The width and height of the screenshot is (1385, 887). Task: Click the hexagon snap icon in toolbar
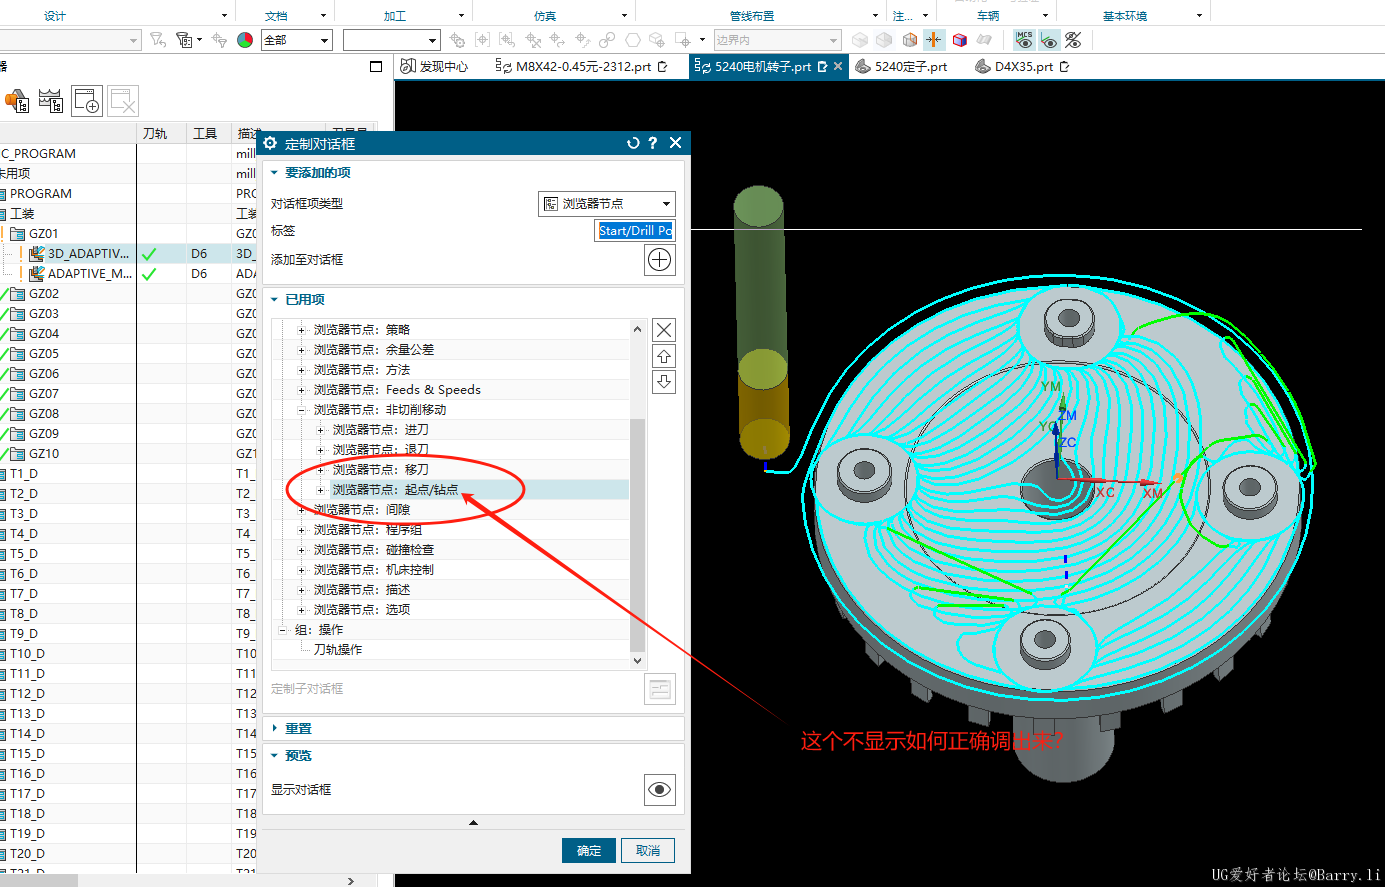(x=633, y=40)
